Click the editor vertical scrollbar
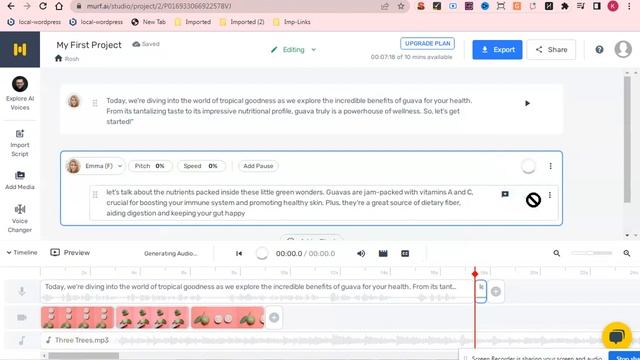Screen dimensions: 640x360 click(x=627, y=139)
